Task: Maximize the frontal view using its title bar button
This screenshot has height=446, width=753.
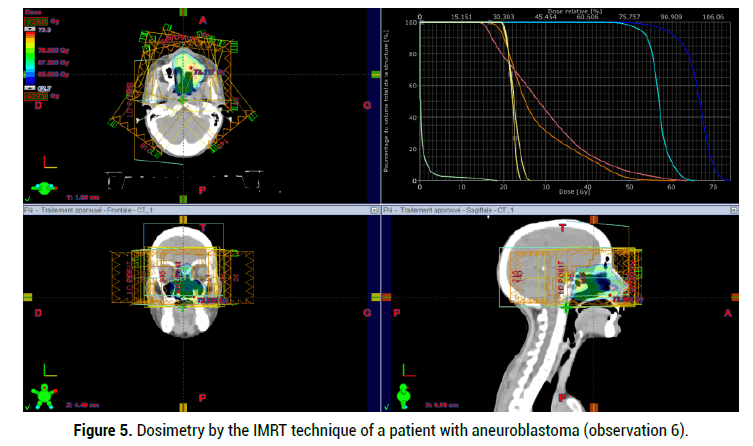Action: coord(372,210)
